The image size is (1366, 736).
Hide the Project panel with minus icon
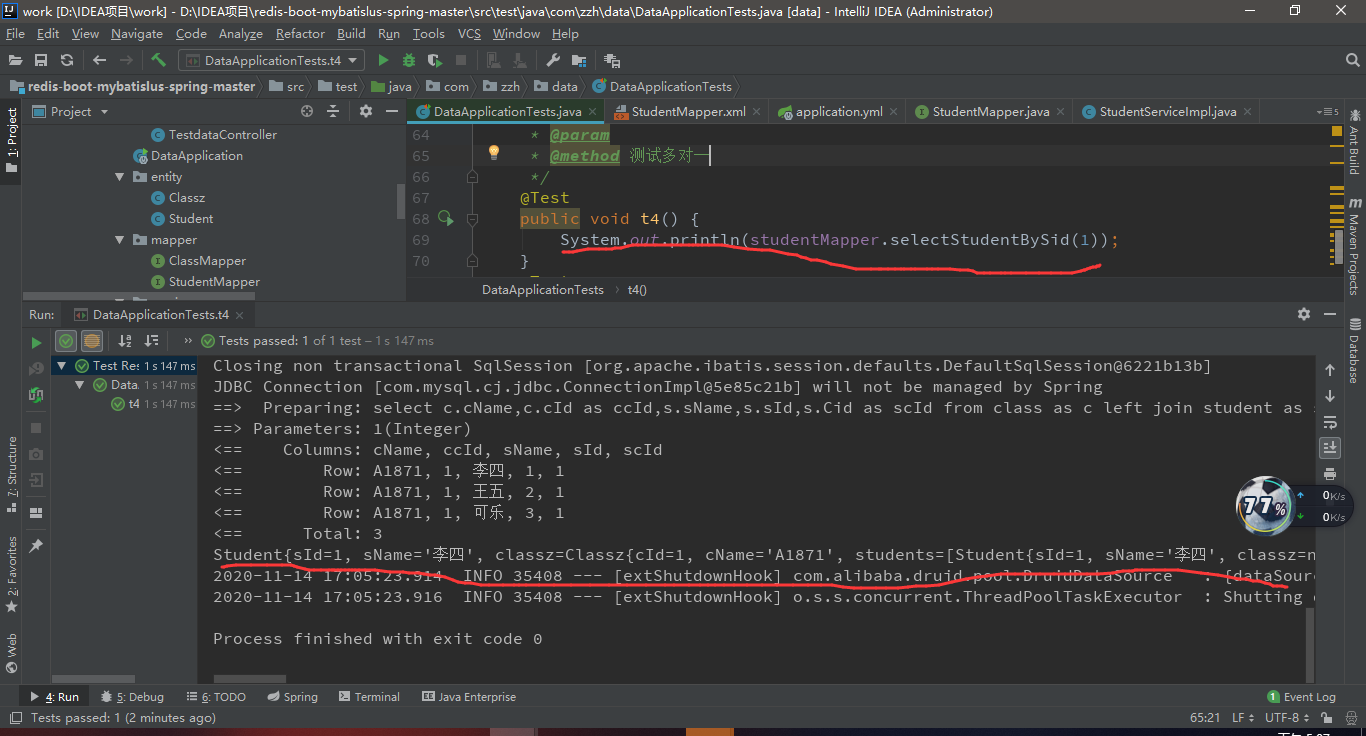coord(391,111)
